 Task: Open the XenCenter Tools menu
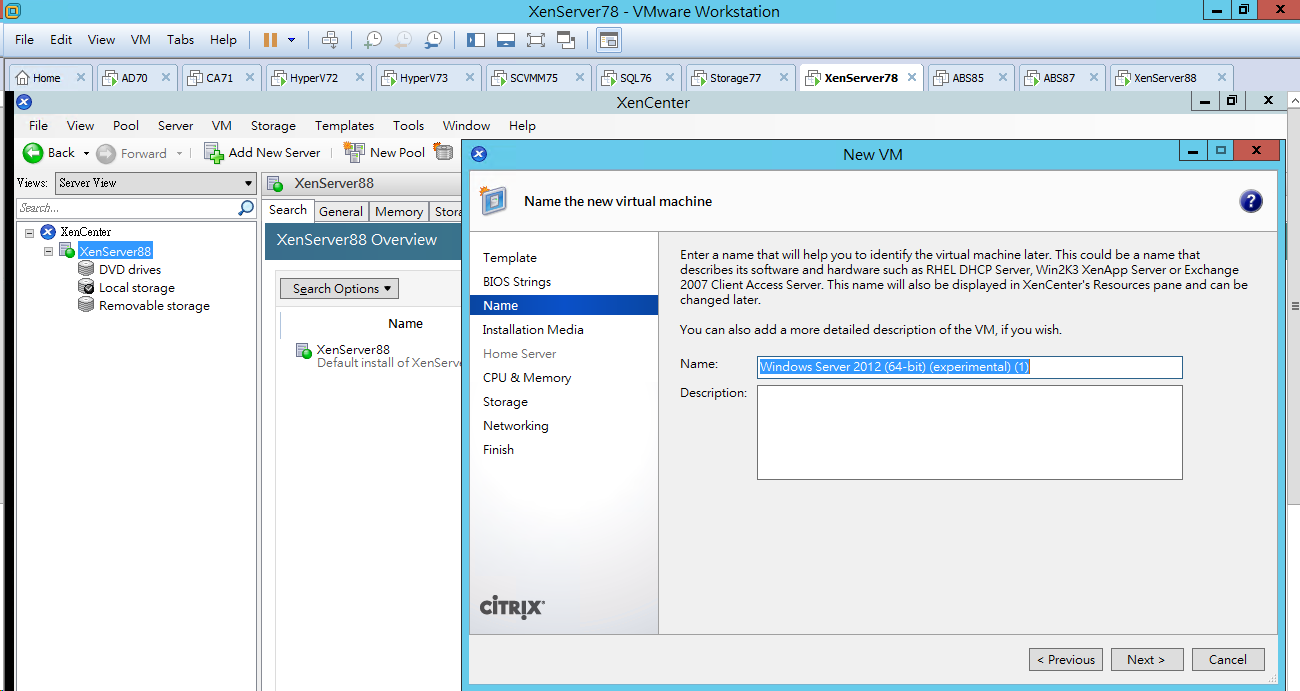pos(408,126)
